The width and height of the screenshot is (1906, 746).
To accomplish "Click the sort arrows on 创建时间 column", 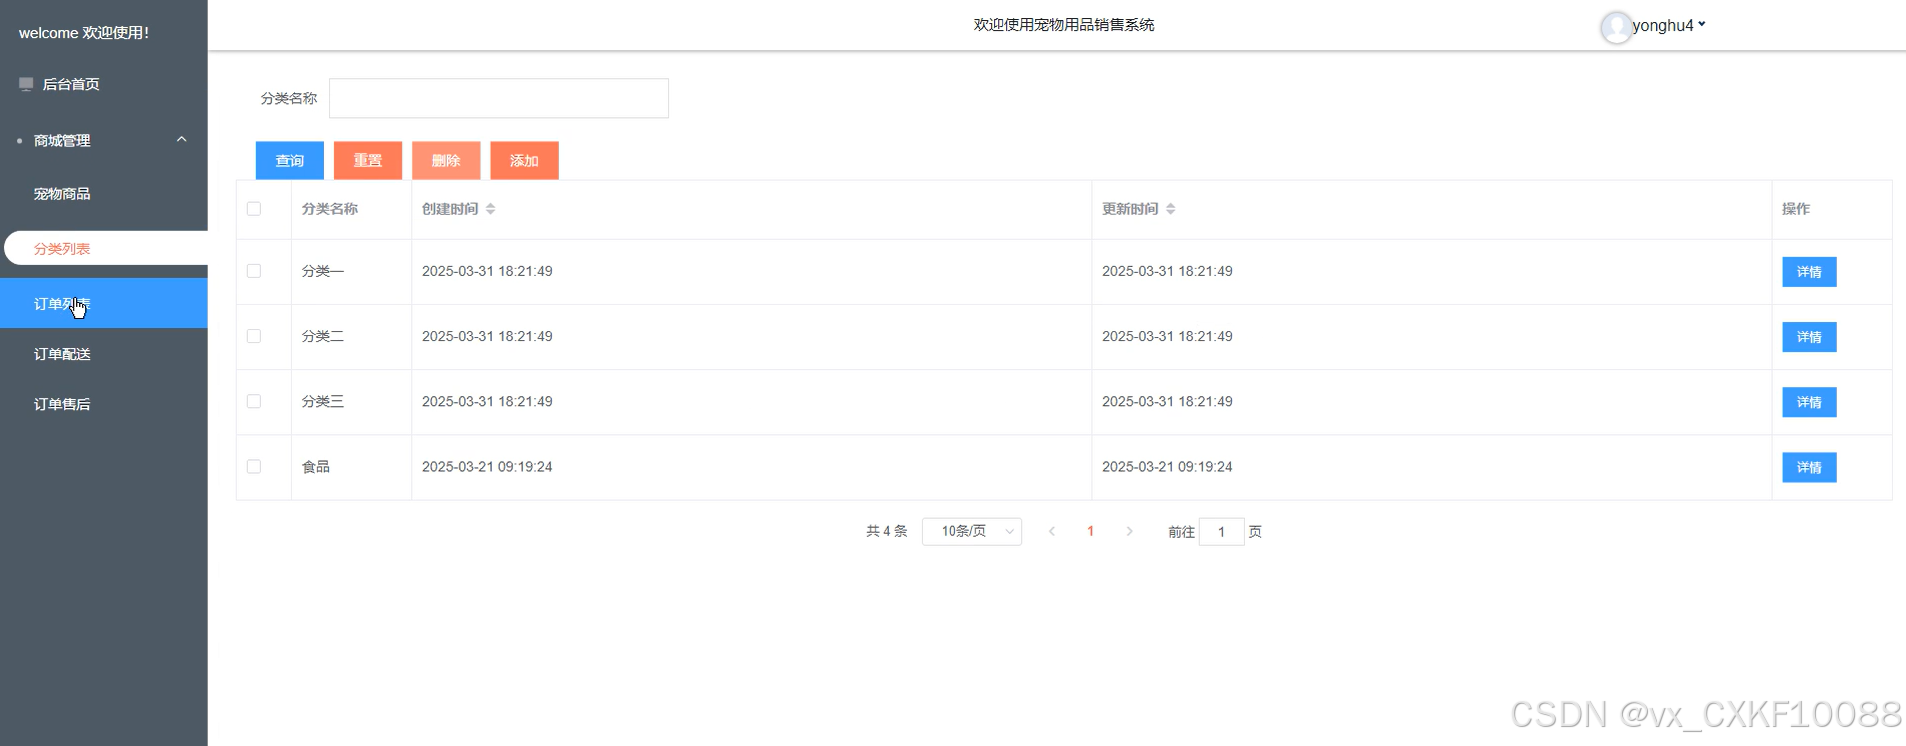I will click(490, 209).
